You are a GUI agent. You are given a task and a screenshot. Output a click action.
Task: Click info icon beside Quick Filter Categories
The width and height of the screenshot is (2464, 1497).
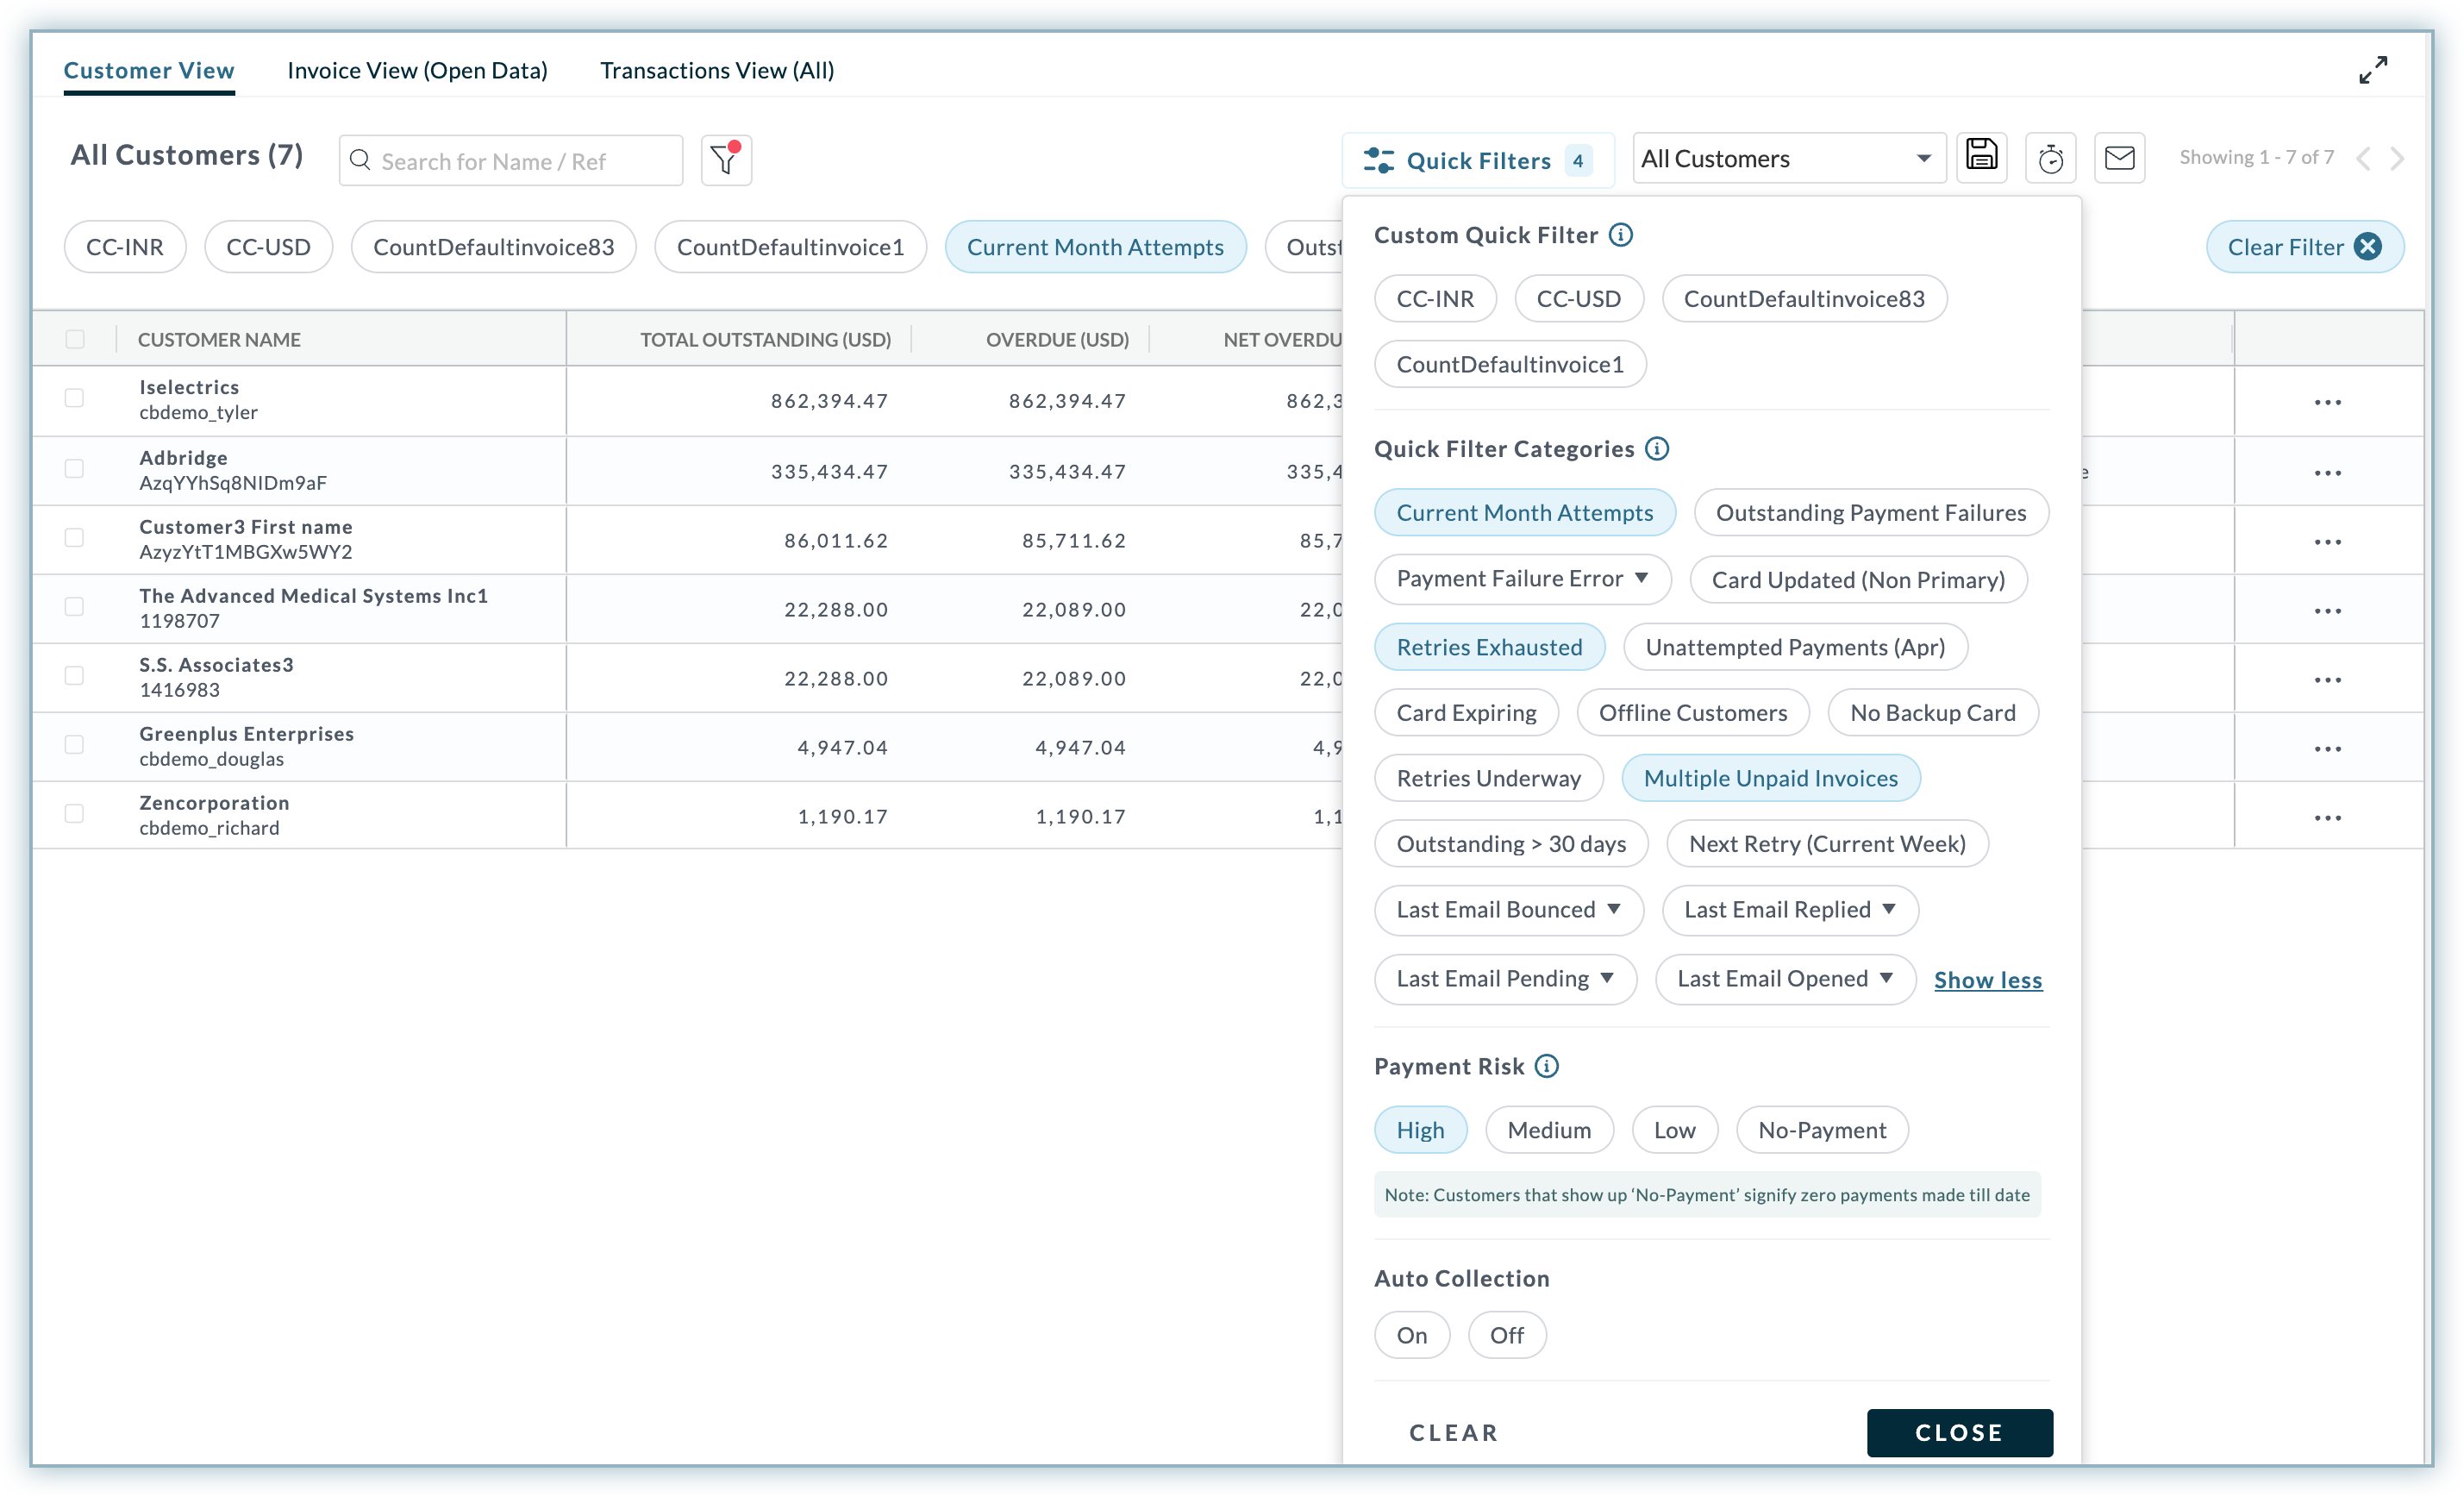tap(1657, 449)
